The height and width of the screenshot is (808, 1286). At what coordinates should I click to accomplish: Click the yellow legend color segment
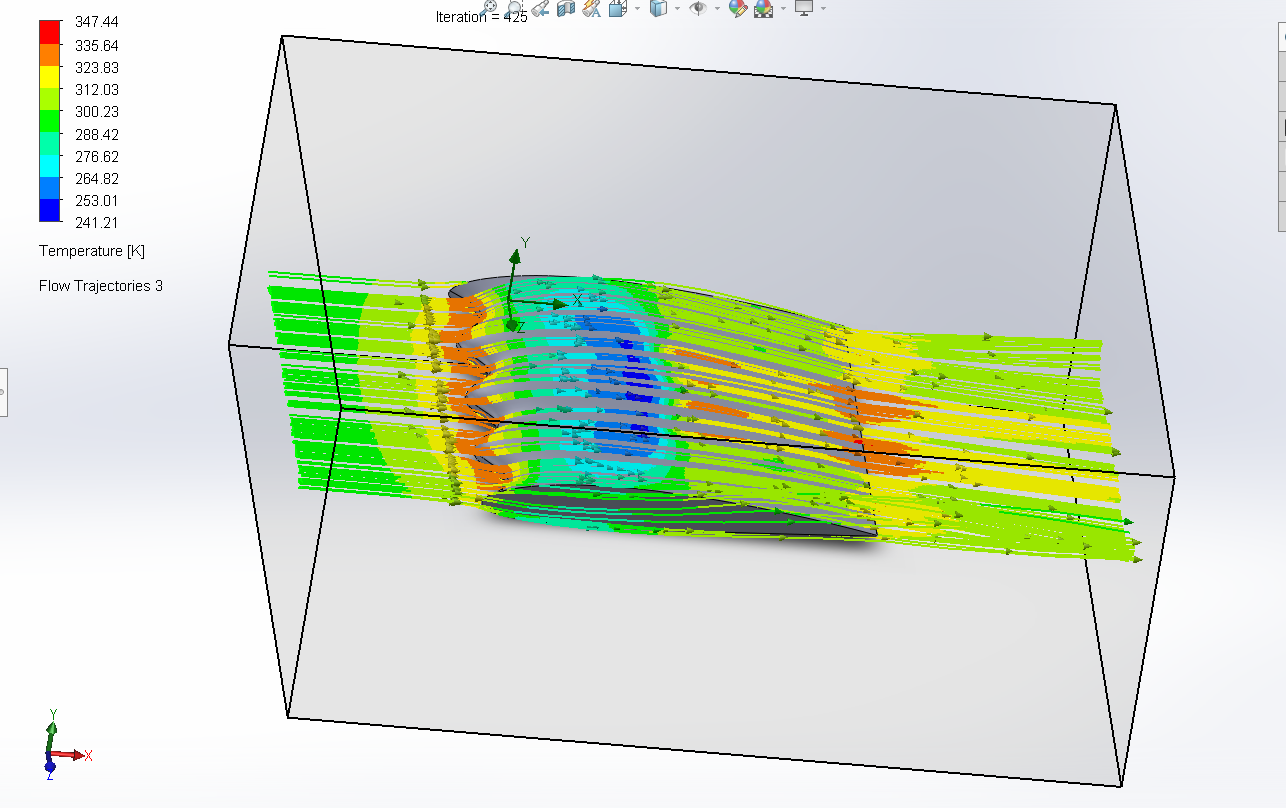49,77
